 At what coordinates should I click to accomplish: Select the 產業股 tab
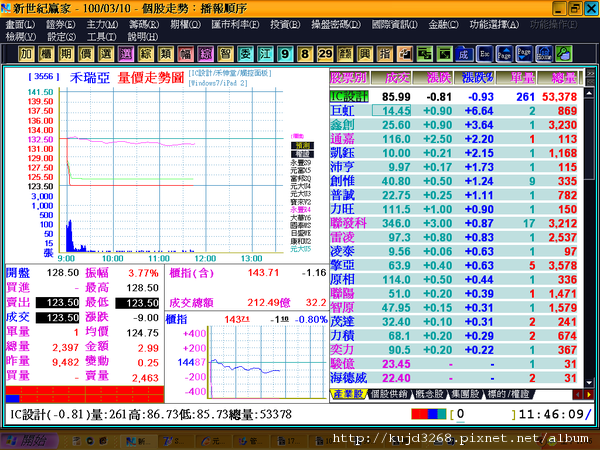click(x=347, y=394)
